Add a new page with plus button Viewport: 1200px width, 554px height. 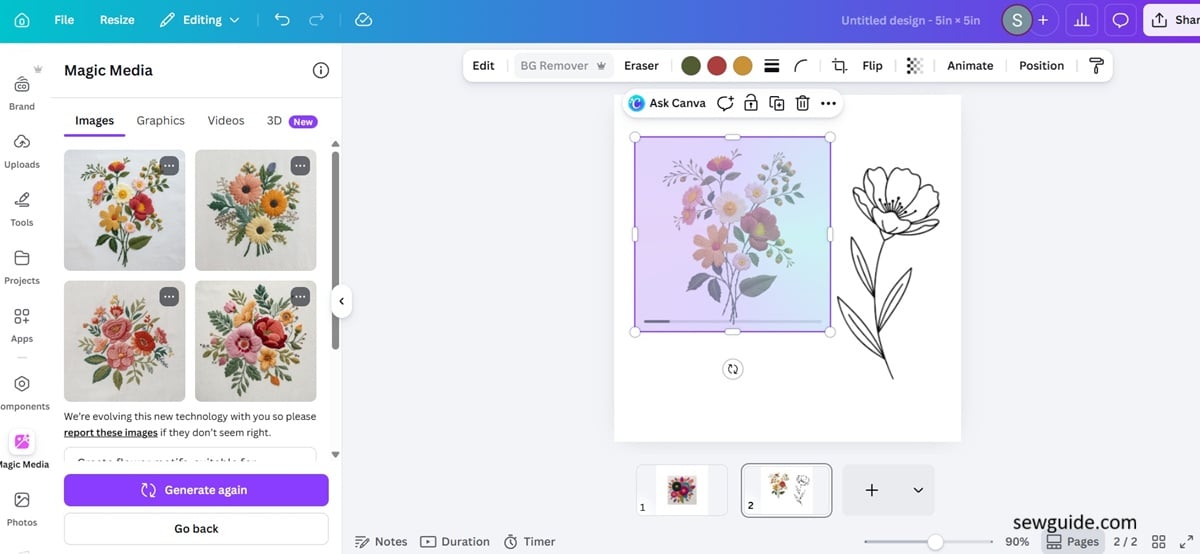coord(871,490)
